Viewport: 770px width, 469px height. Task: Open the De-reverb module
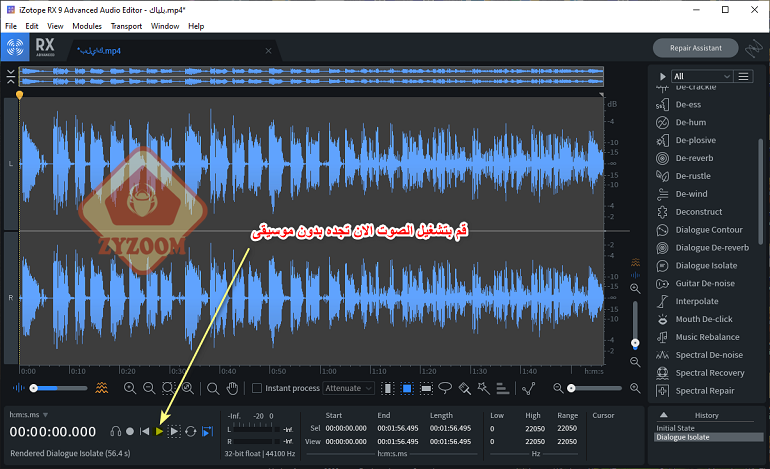point(693,158)
